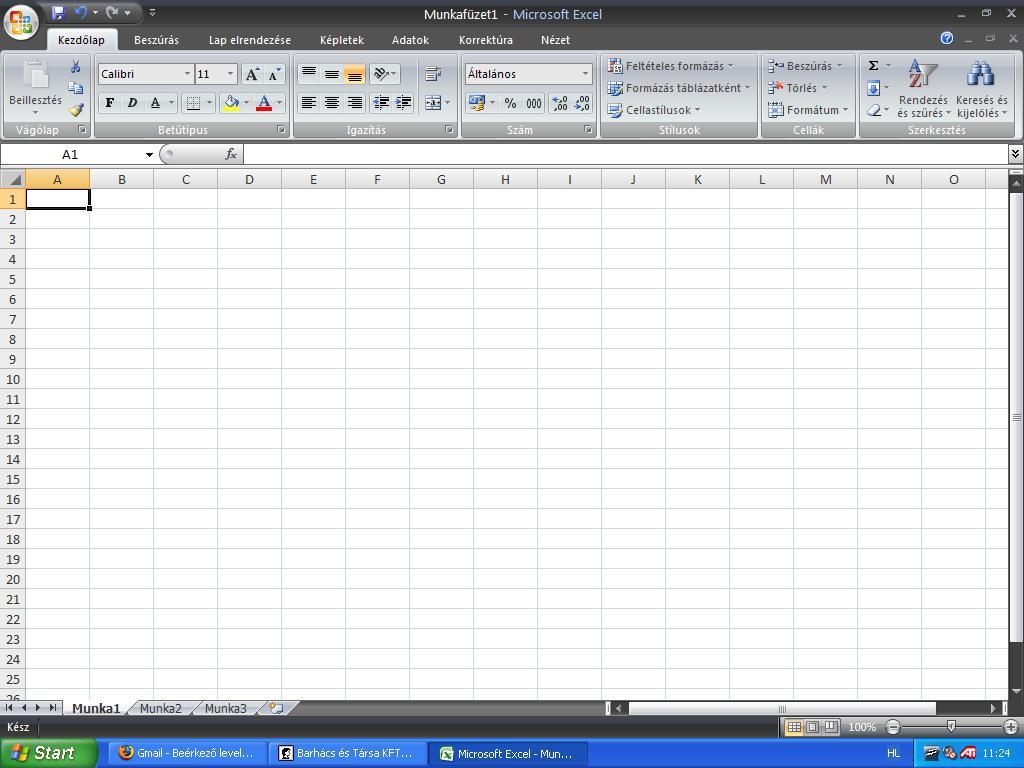
Task: Click Beszúrás in Cellák group
Action: (805, 65)
